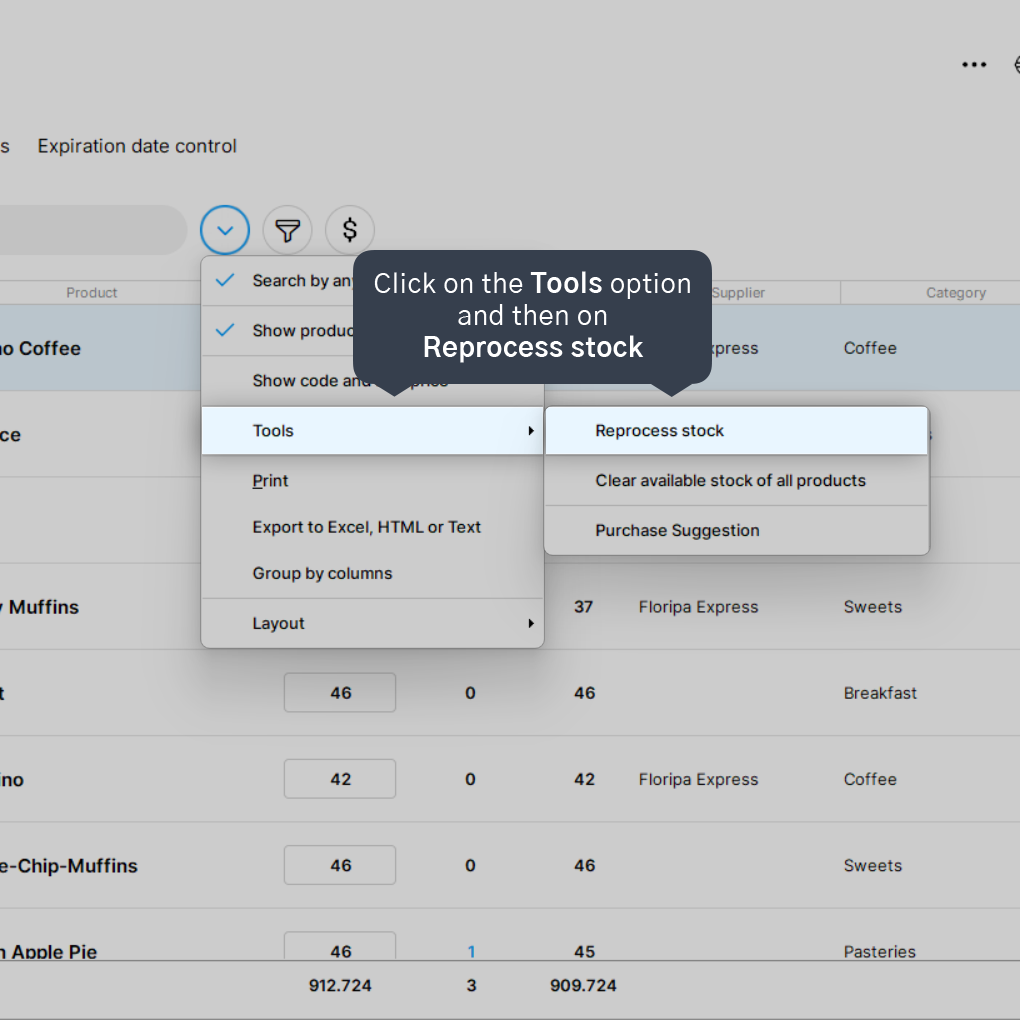Screen dimensions: 1020x1020
Task: Click the Pasteries category cell
Action: click(x=879, y=952)
